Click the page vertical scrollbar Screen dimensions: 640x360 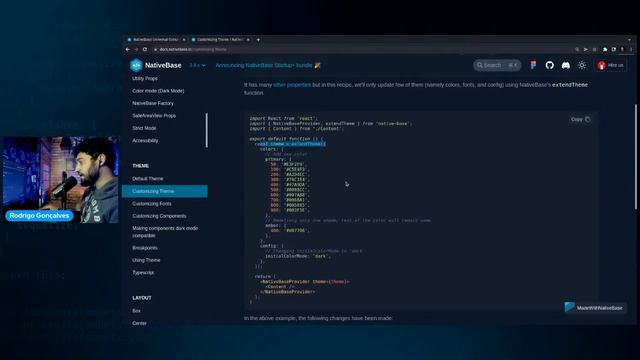pyautogui.click(x=635, y=157)
